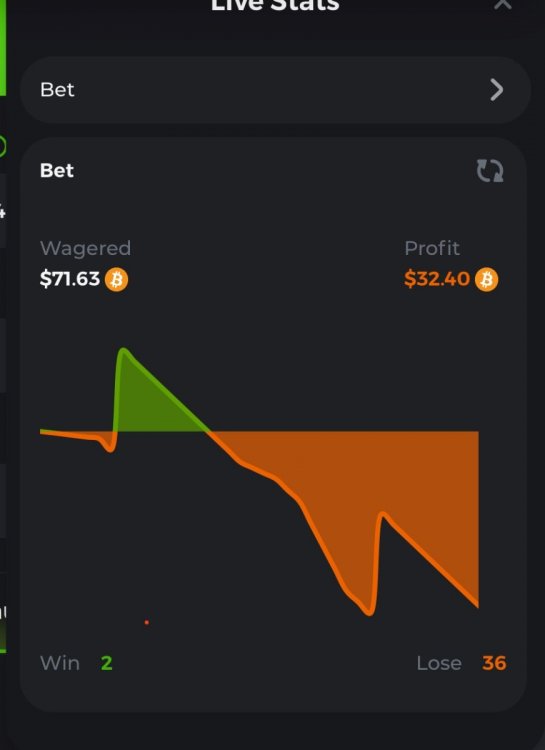The width and height of the screenshot is (545, 750).
Task: Click the green peak of the chart
Action: click(124, 352)
